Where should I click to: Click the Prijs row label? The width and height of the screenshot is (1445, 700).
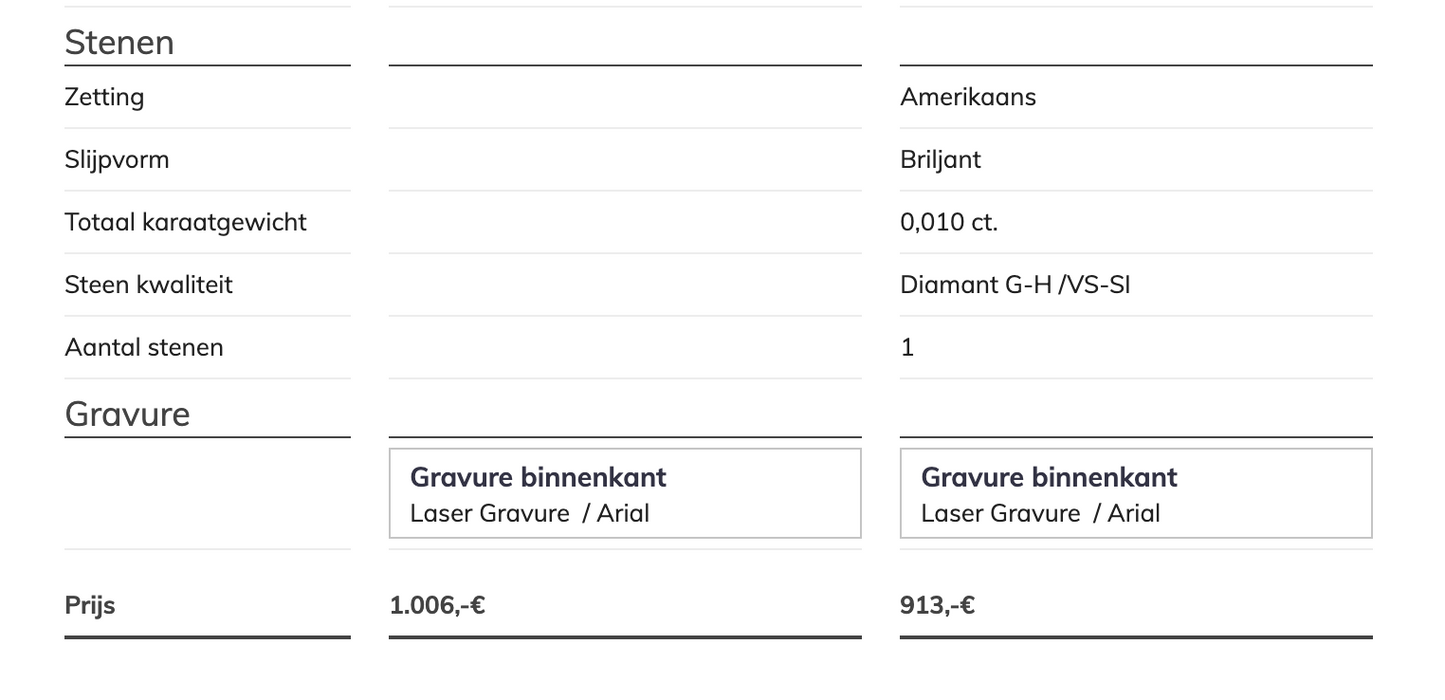click(90, 605)
